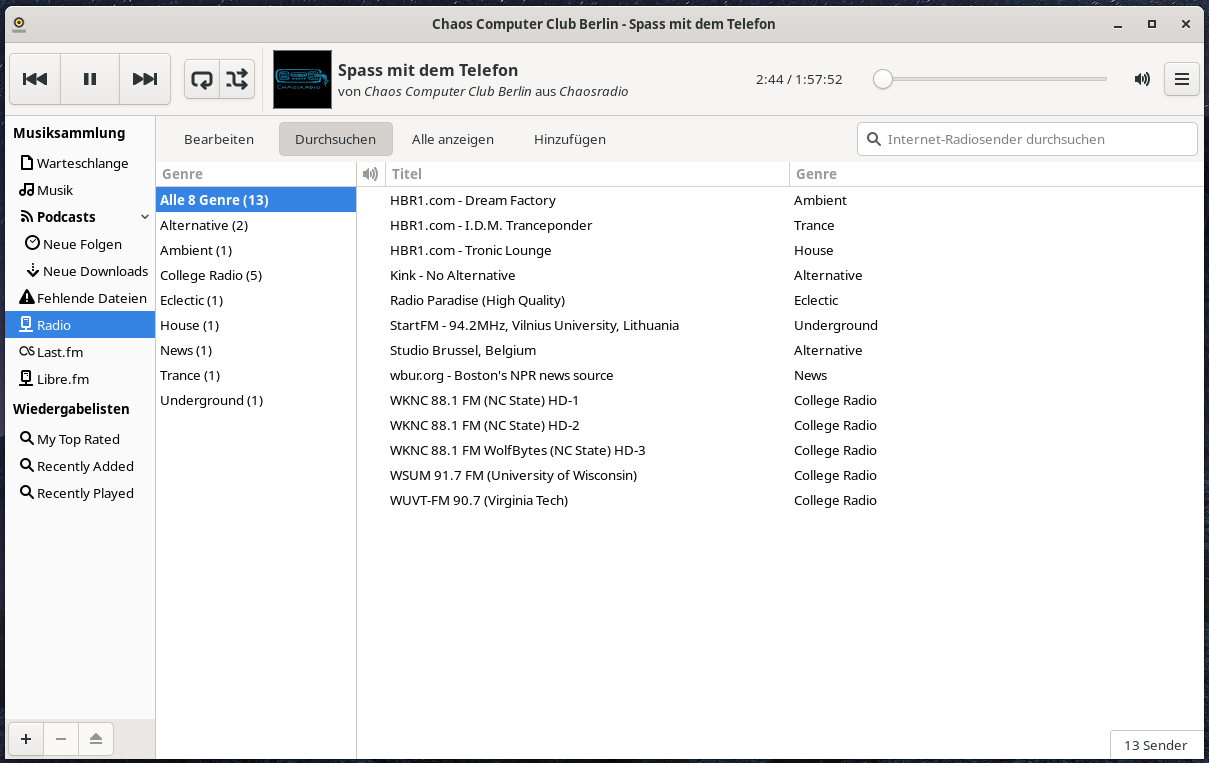Viewport: 1209px width, 763px height.
Task: Sort stations by Titel column header
Action: tap(586, 174)
